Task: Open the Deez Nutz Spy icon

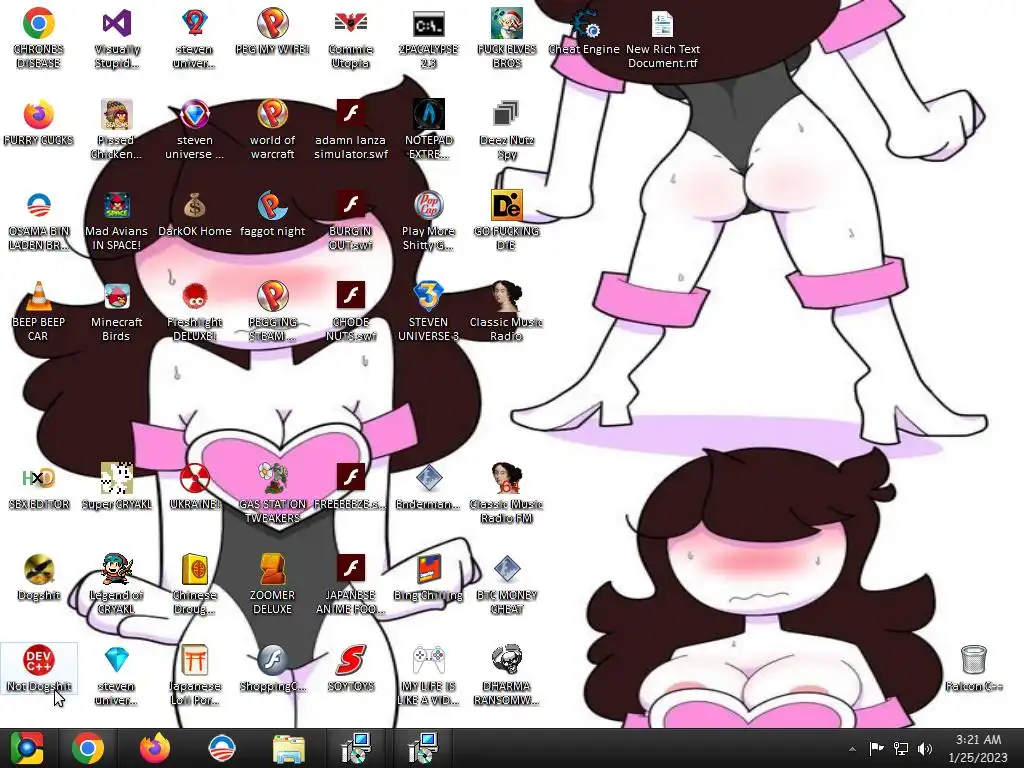Action: click(506, 129)
